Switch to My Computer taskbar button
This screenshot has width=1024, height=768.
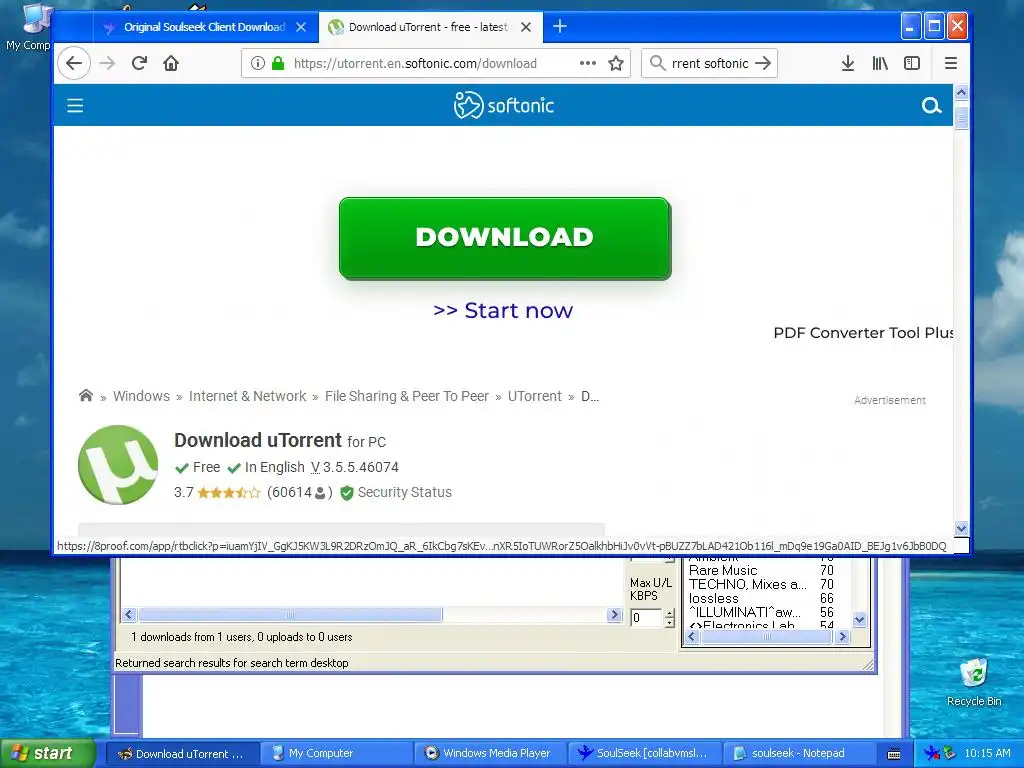coord(336,753)
